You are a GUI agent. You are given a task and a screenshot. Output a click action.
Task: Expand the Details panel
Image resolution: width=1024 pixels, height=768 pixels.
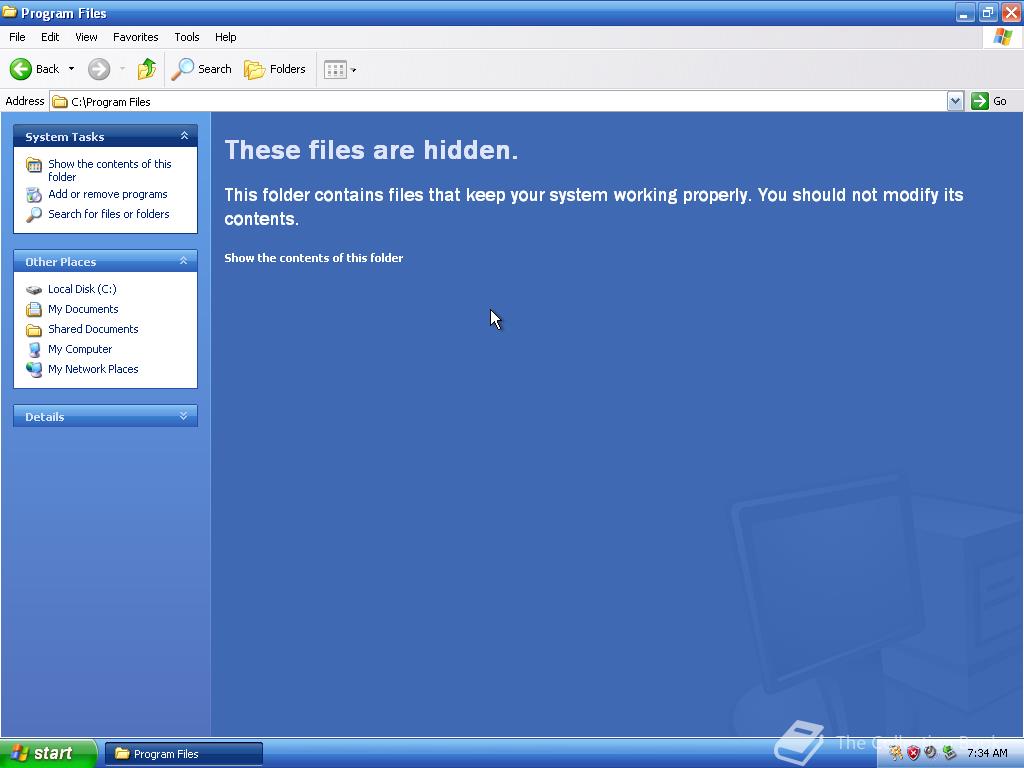[x=184, y=416]
